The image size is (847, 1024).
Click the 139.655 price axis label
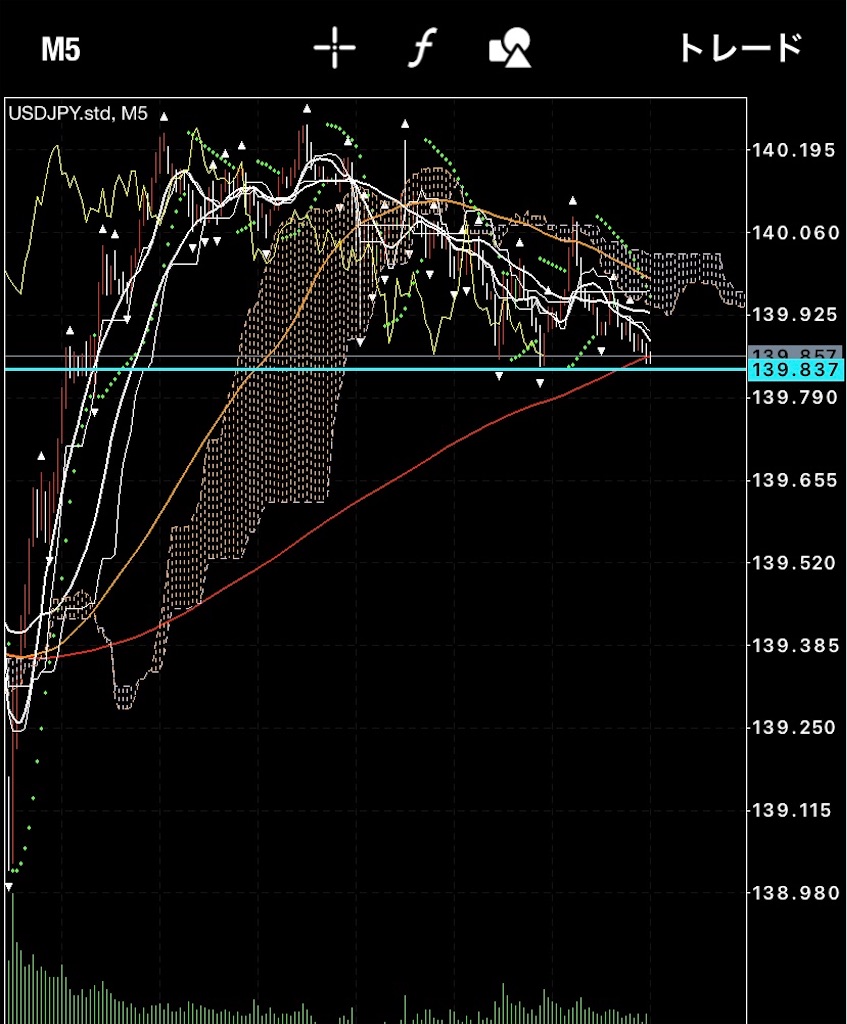795,481
